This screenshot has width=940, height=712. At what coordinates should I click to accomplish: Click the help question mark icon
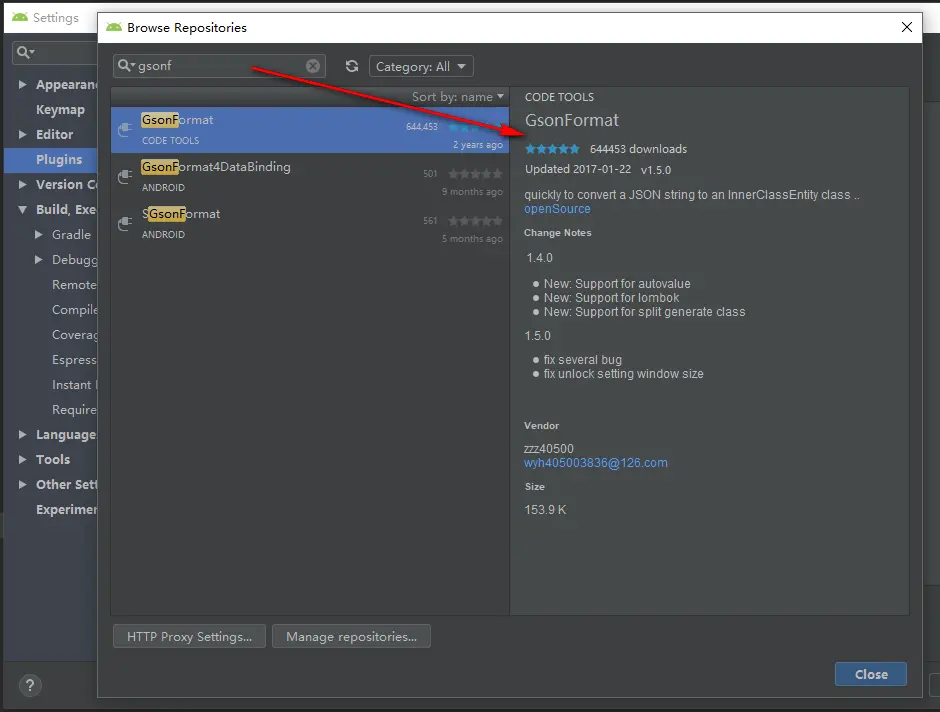click(30, 685)
